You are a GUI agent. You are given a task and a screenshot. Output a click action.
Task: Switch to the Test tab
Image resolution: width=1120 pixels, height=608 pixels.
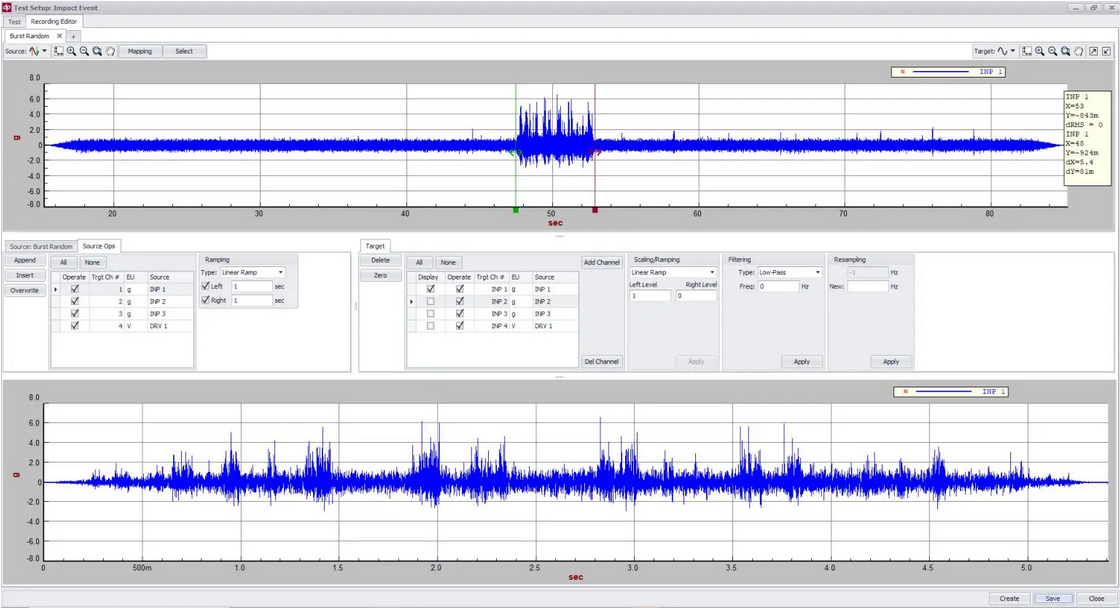tap(14, 21)
